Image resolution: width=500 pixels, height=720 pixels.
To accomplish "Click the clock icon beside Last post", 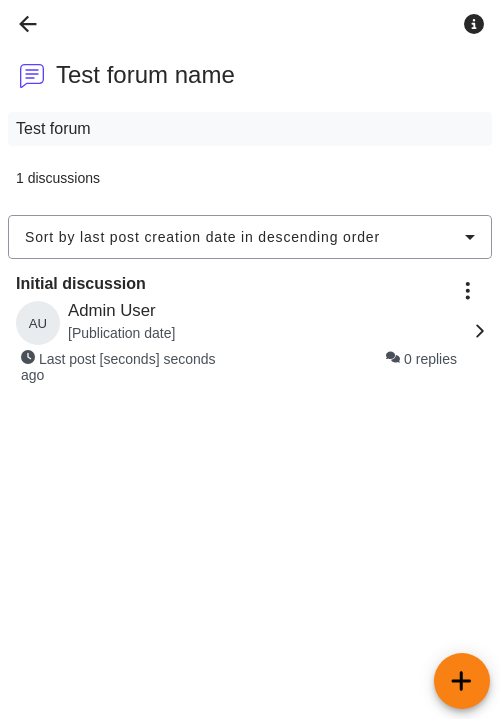I will tap(28, 357).
